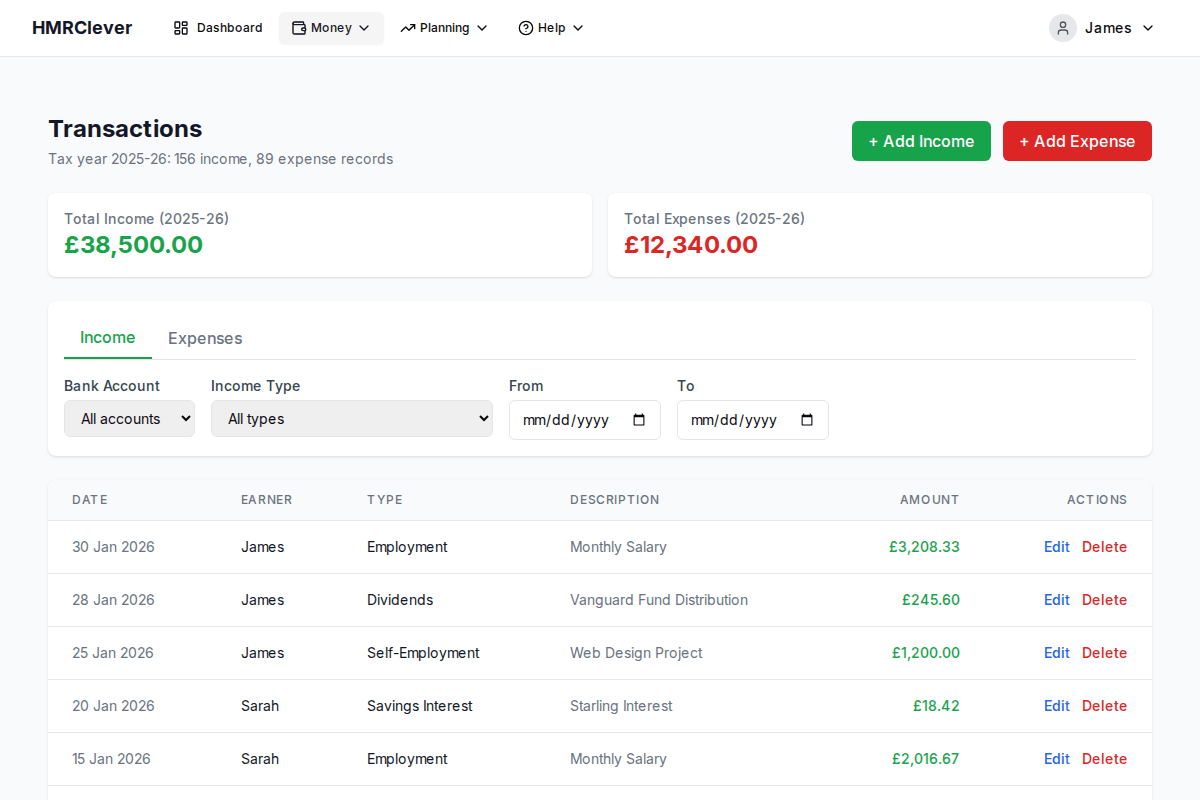Click the Add Expense button
This screenshot has width=1200, height=800.
click(x=1077, y=141)
